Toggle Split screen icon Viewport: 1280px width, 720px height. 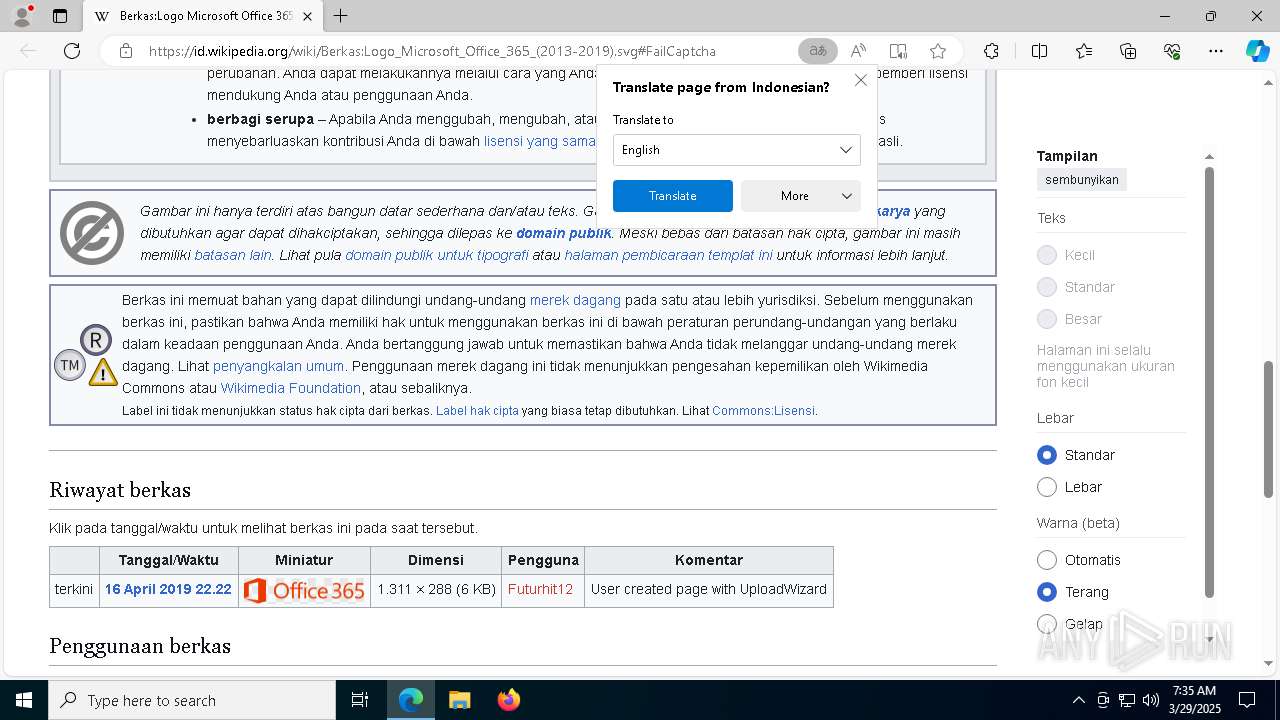click(1039, 51)
